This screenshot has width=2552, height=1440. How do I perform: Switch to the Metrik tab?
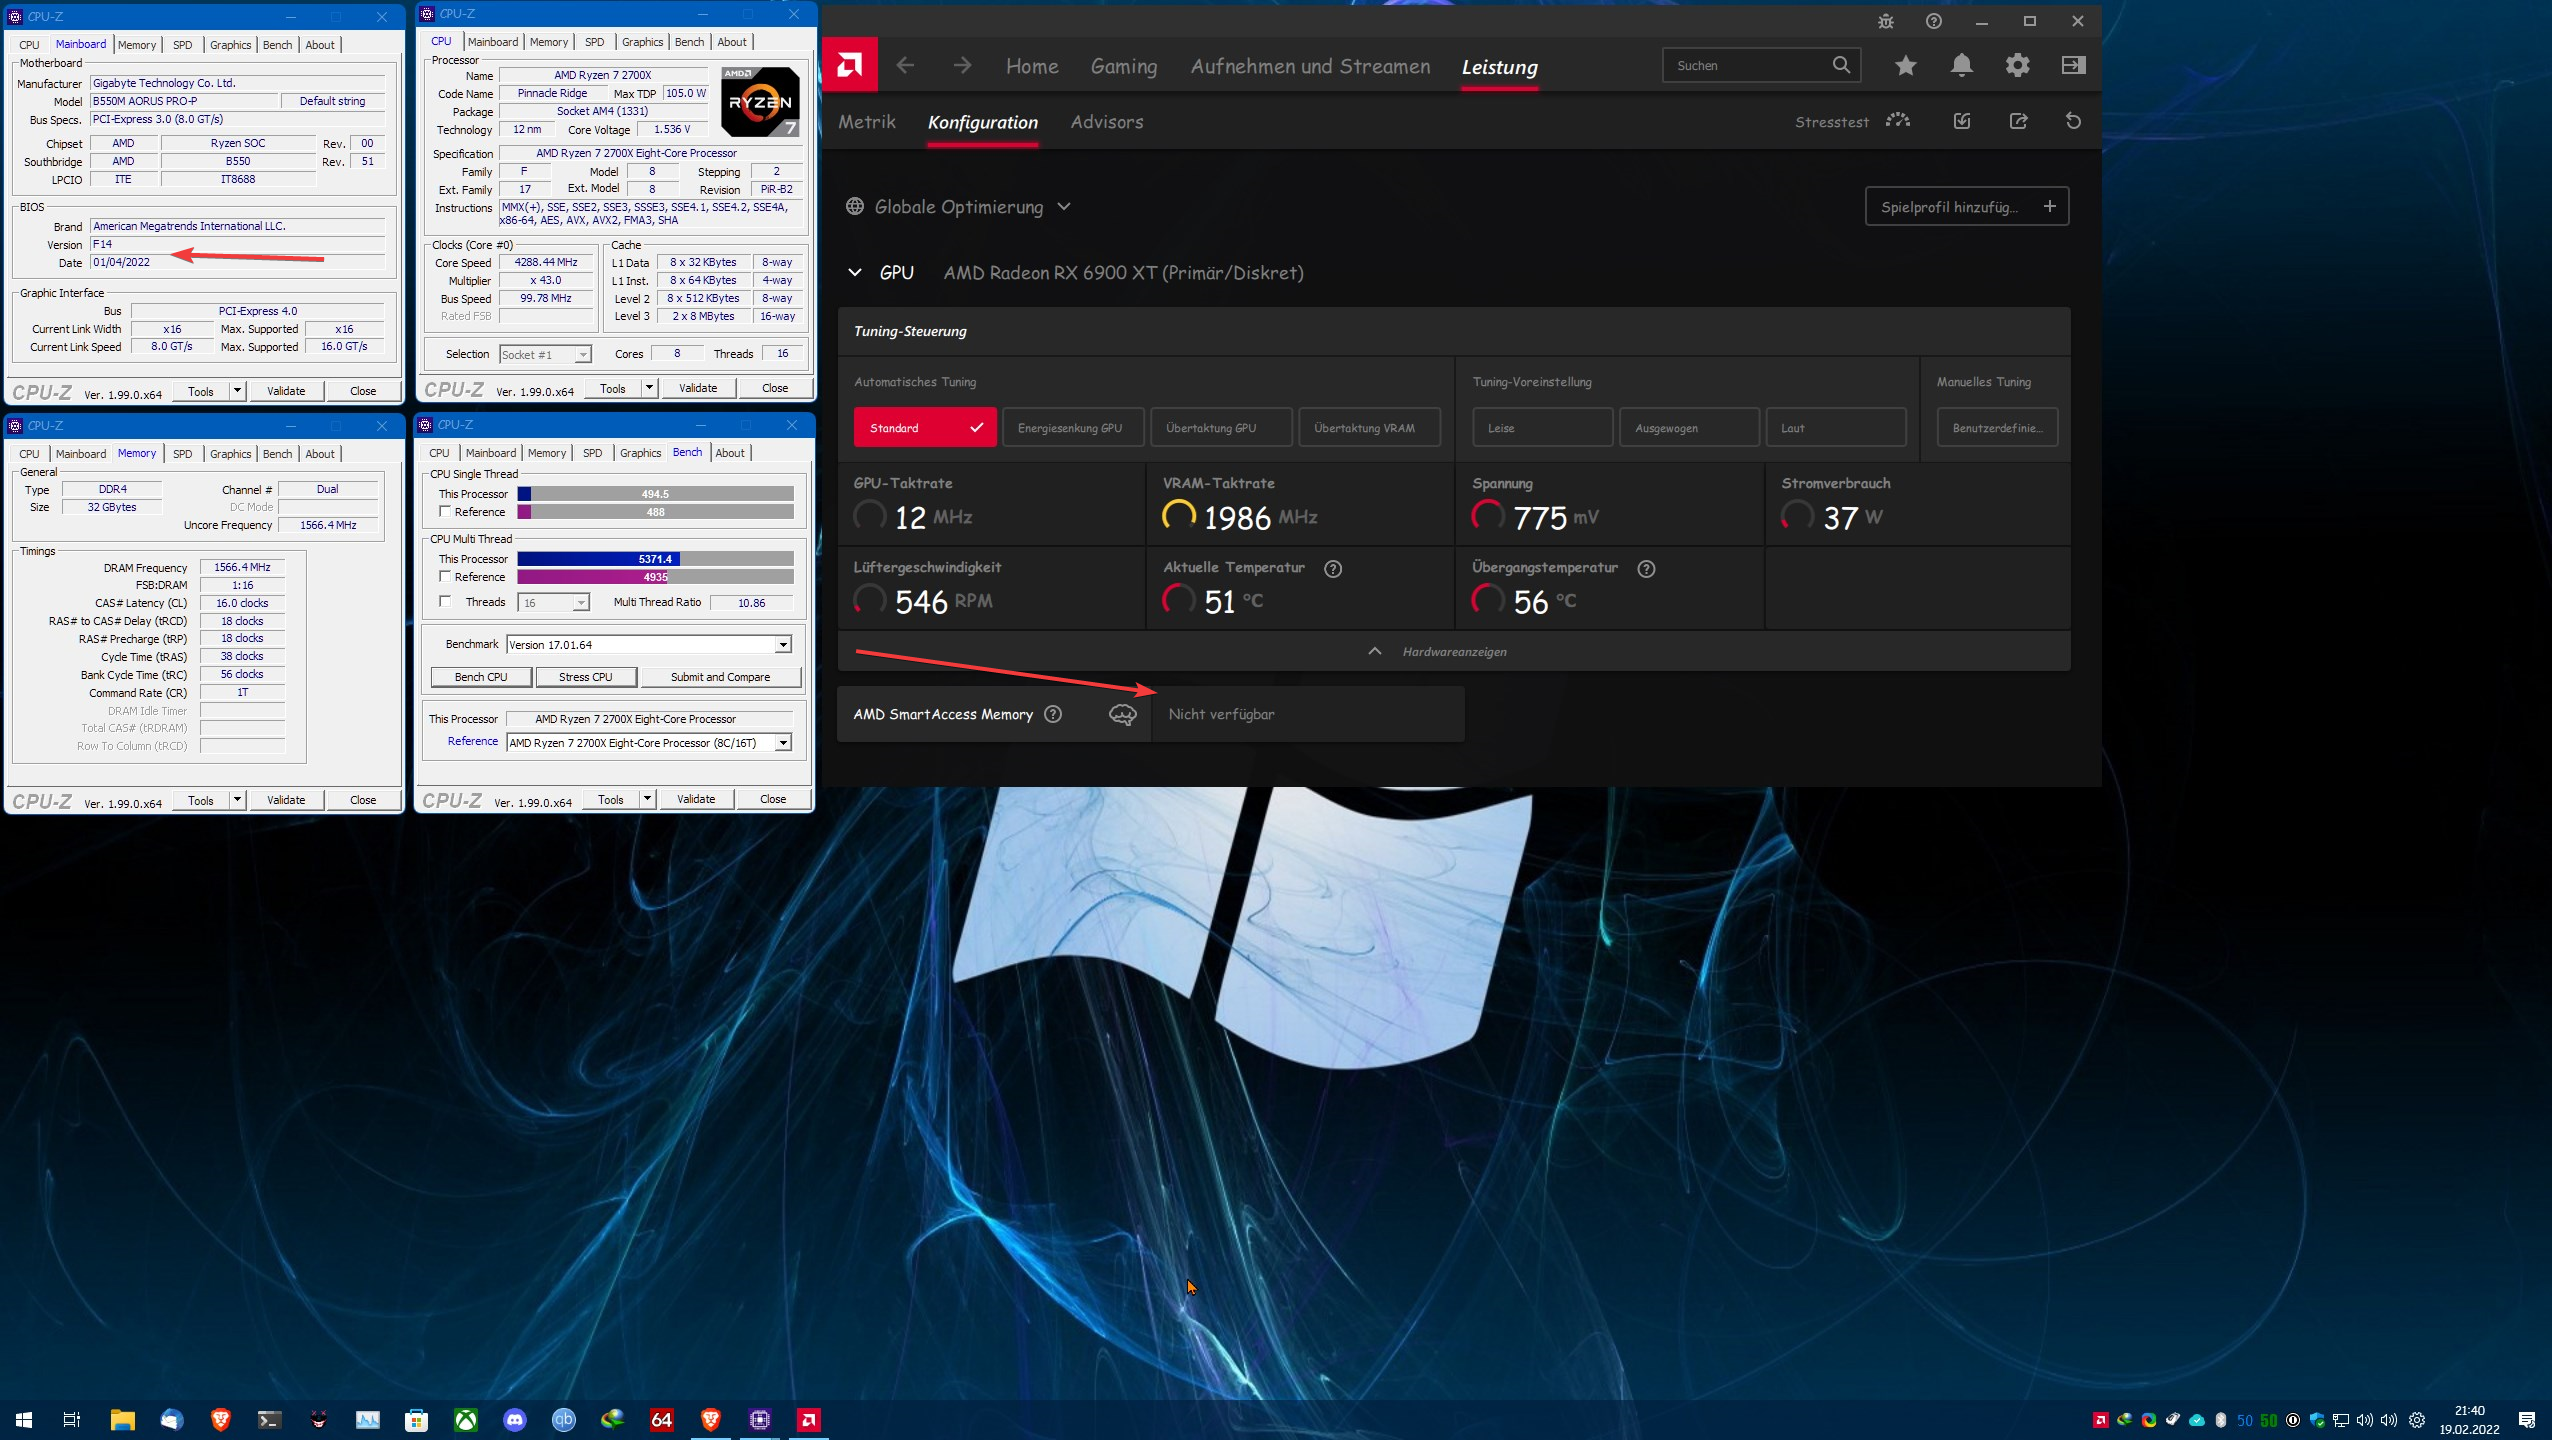pyautogui.click(x=866, y=122)
